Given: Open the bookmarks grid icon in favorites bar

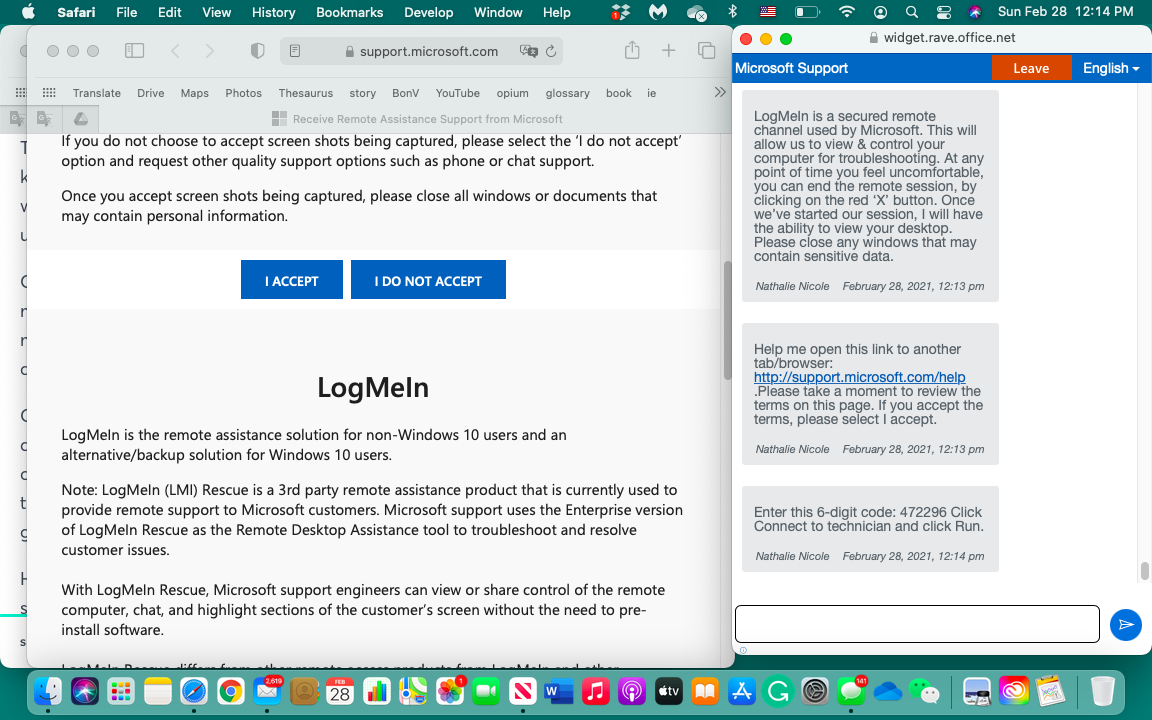Looking at the screenshot, I should click(x=48, y=93).
